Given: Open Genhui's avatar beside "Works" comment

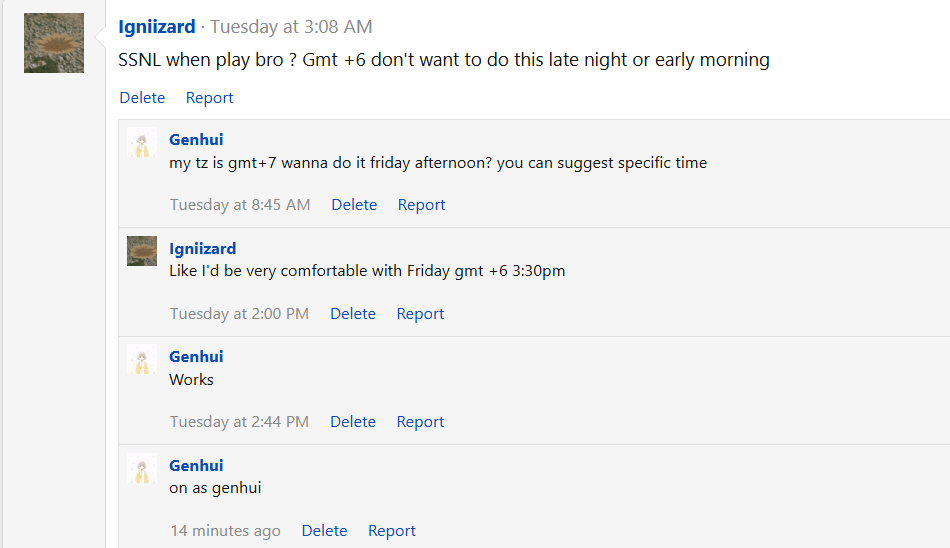Looking at the screenshot, I should point(142,359).
